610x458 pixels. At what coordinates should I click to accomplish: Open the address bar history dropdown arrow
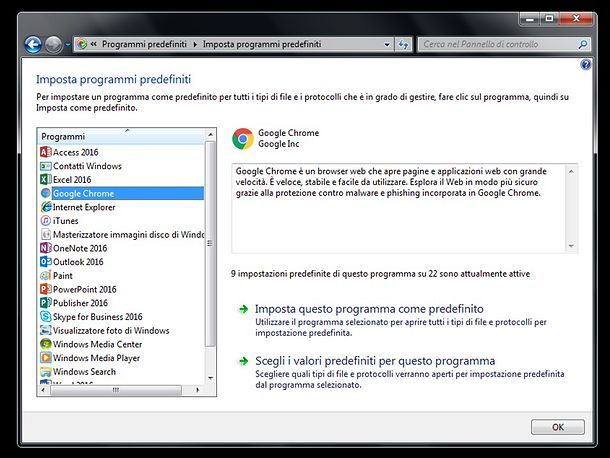(387, 44)
